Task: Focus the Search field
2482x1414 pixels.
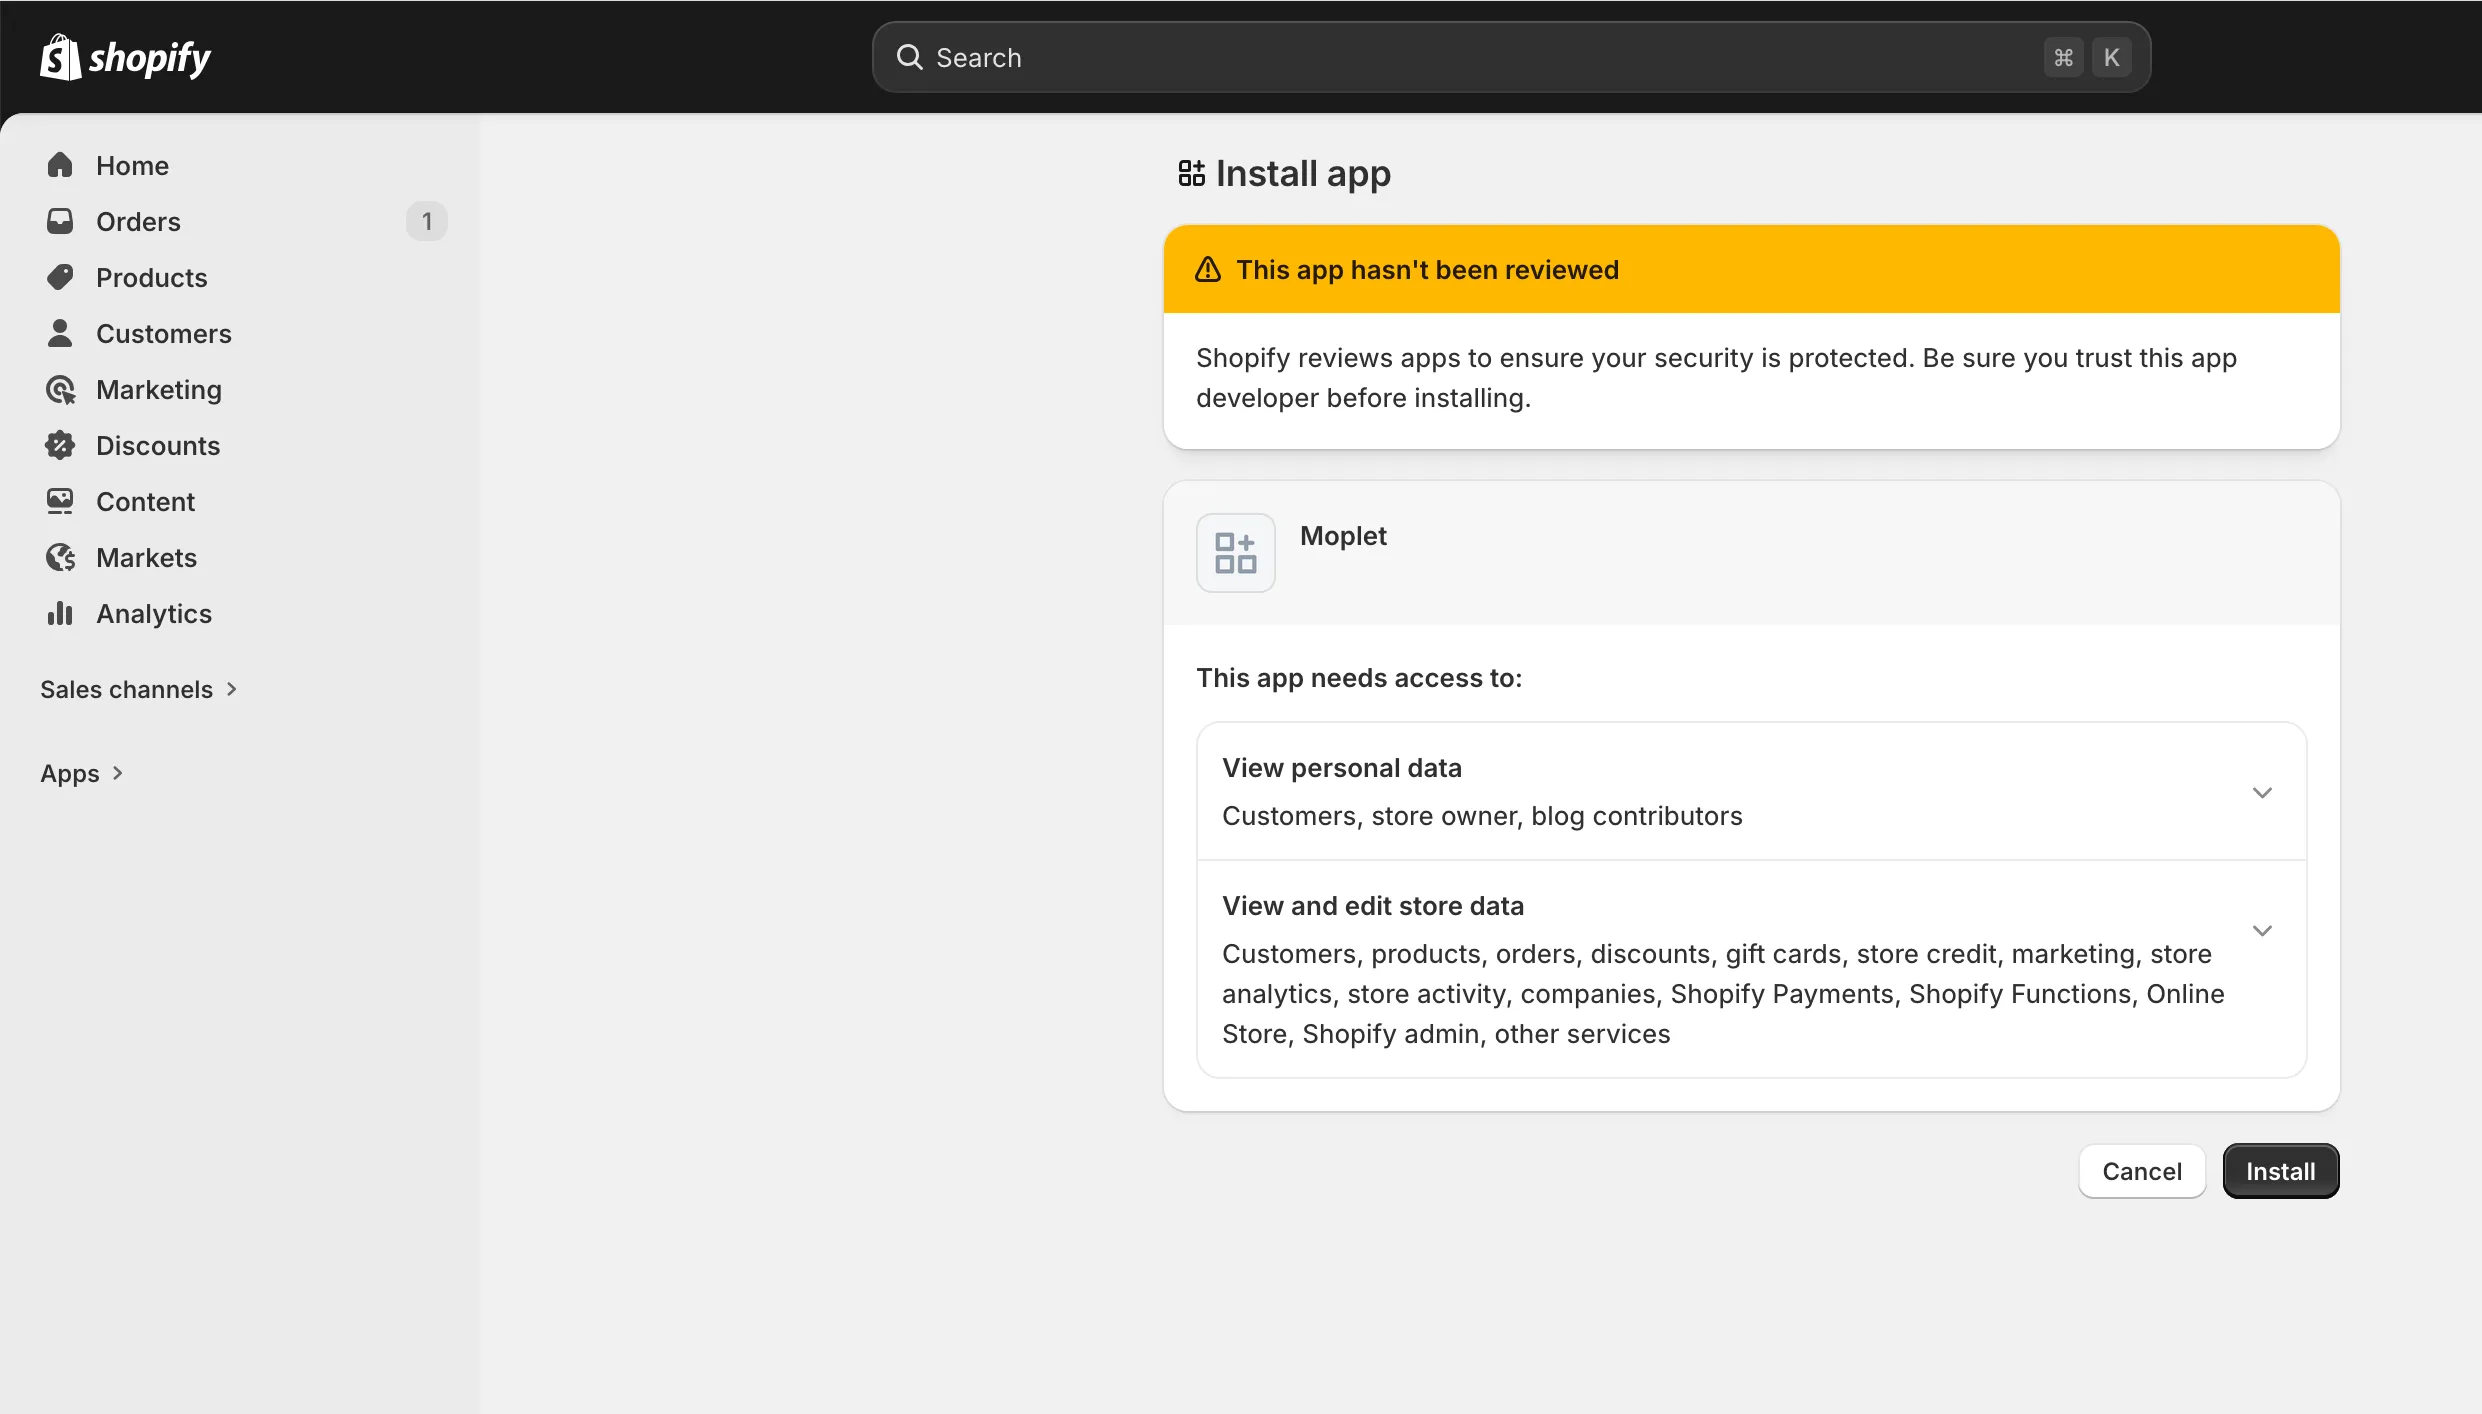Action: [1511, 57]
